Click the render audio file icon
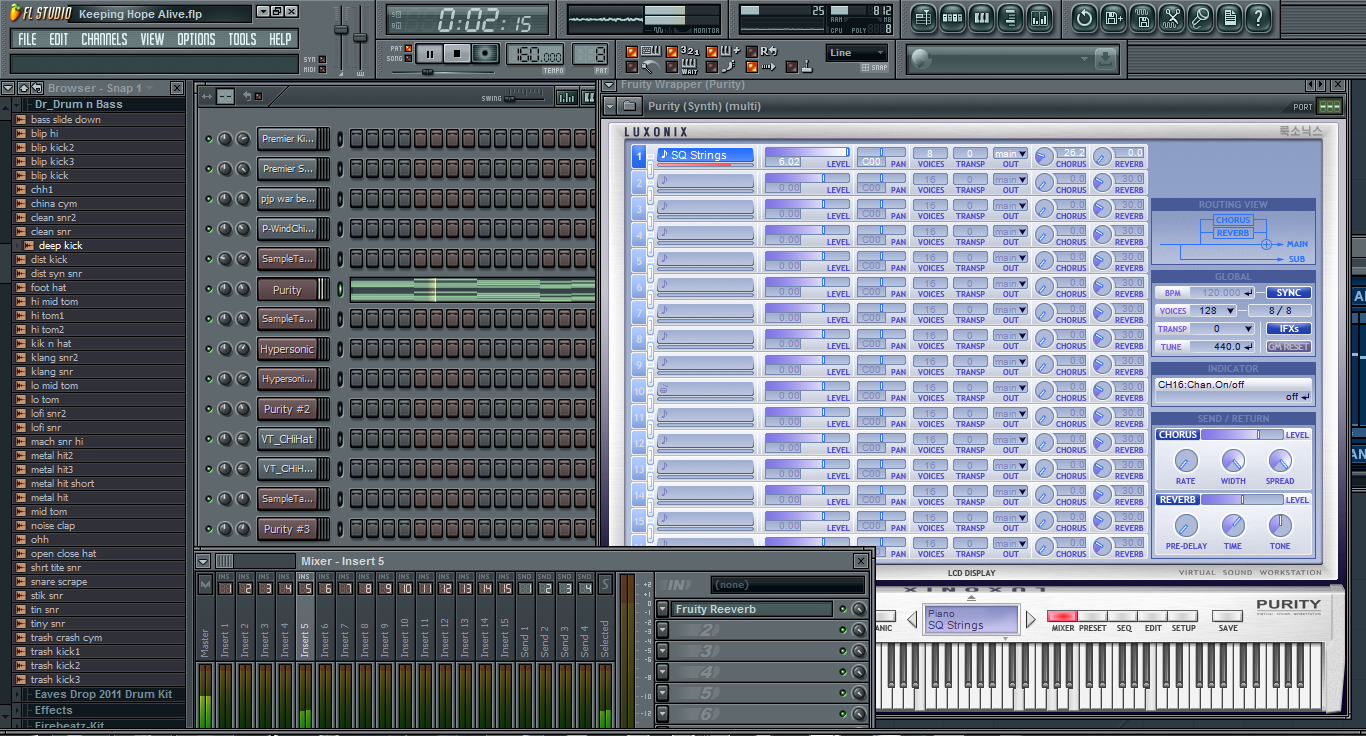This screenshot has width=1366, height=736. (x=1142, y=18)
